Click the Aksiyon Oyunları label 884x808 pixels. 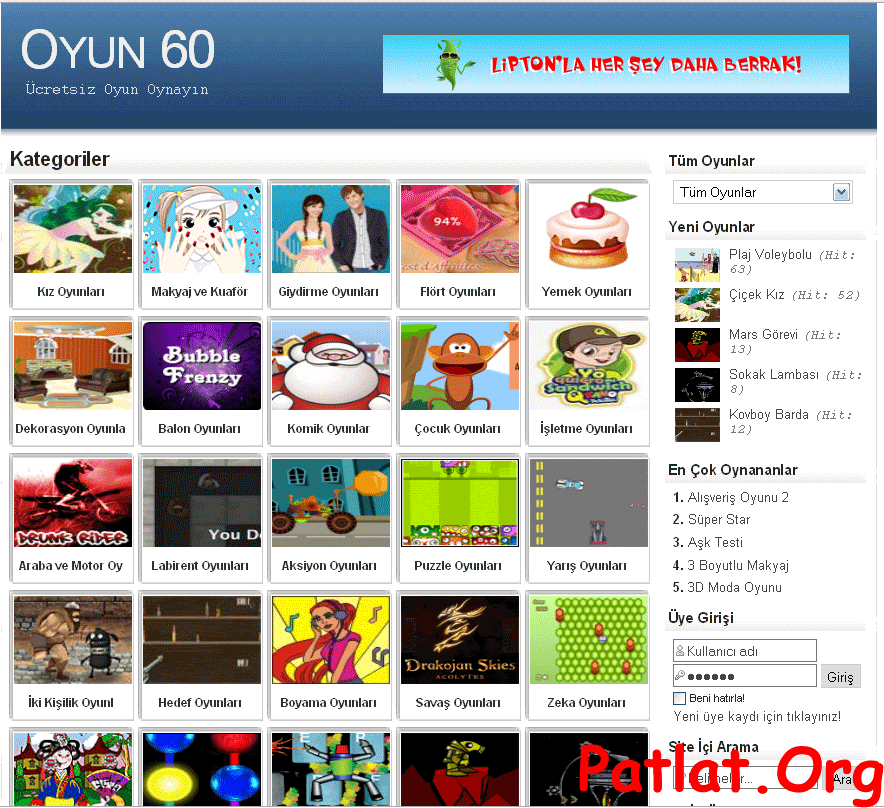[x=329, y=566]
